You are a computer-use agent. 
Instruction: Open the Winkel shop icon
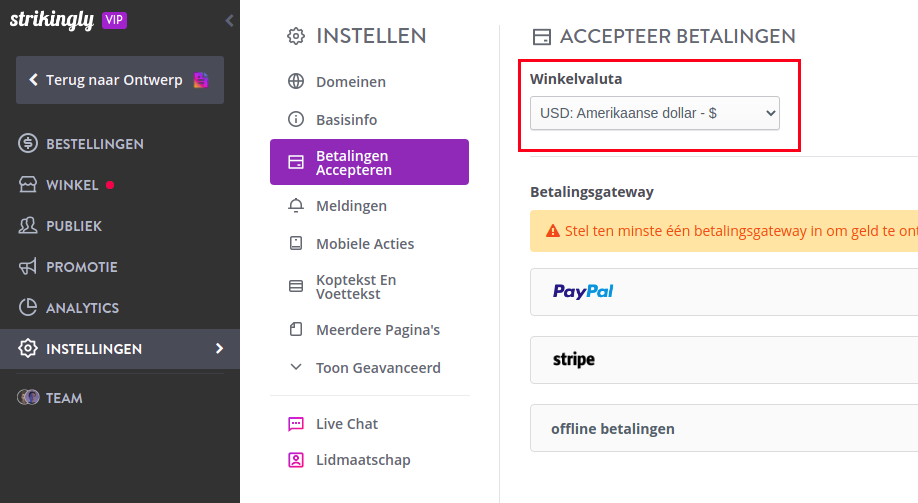[28, 184]
